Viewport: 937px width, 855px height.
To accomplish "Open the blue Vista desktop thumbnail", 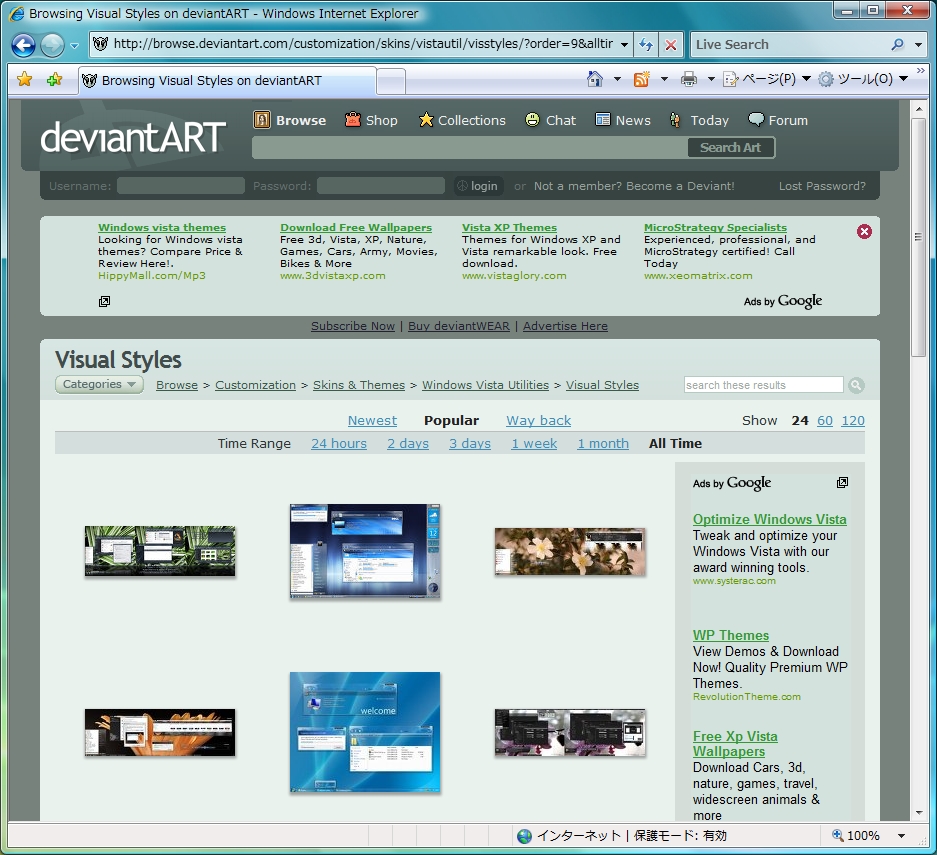I will (x=365, y=551).
